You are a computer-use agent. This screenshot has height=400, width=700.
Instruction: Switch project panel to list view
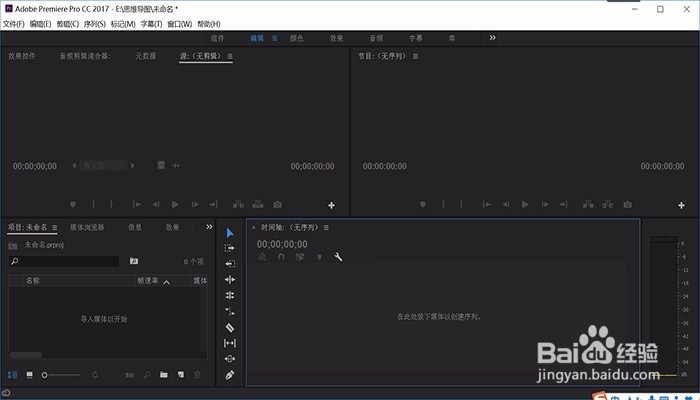[x=12, y=375]
